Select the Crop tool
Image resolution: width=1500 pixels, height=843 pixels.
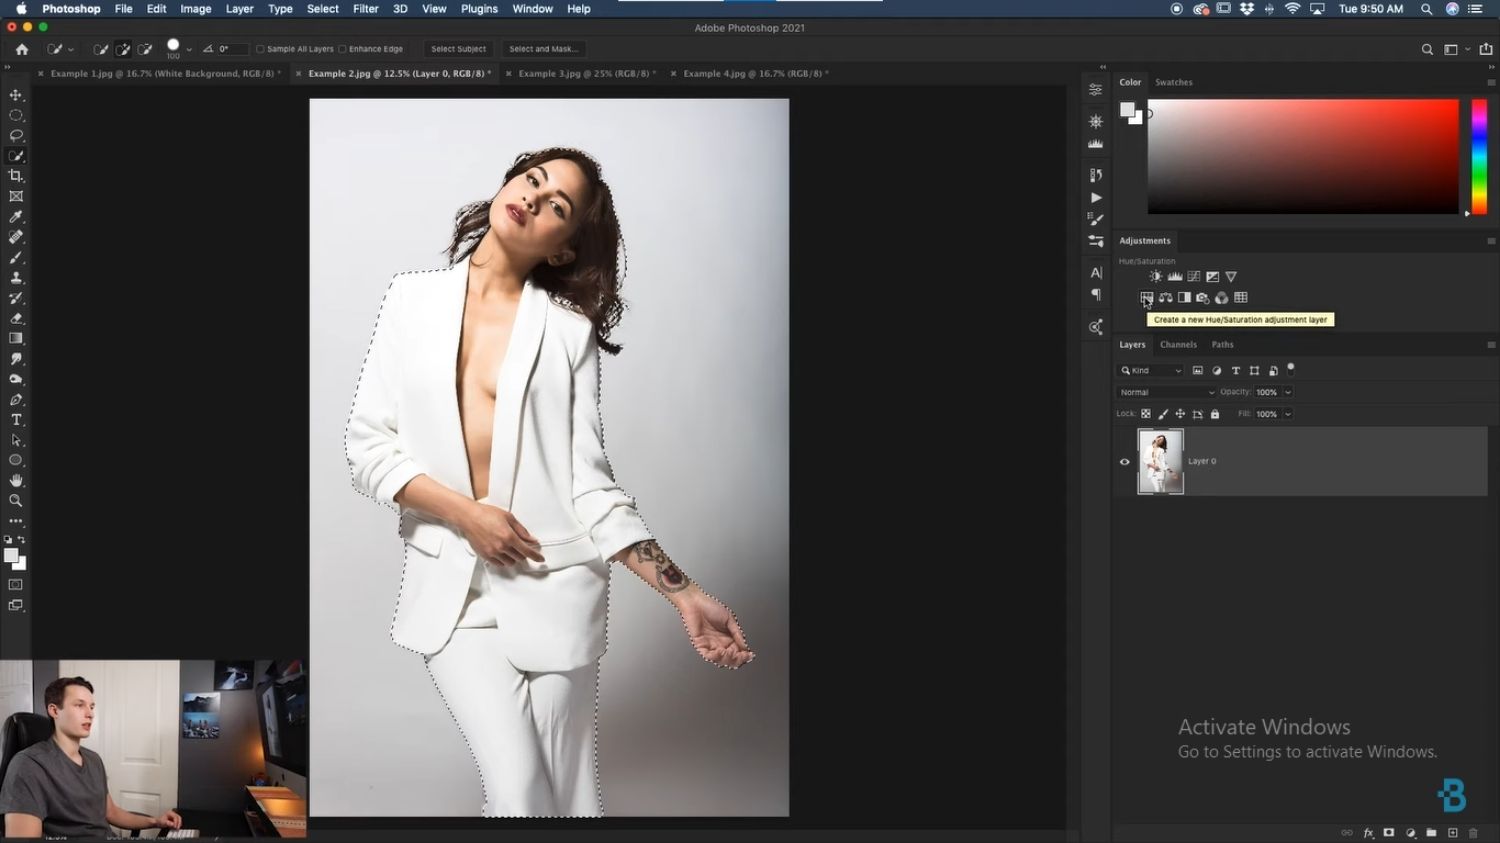coord(16,175)
